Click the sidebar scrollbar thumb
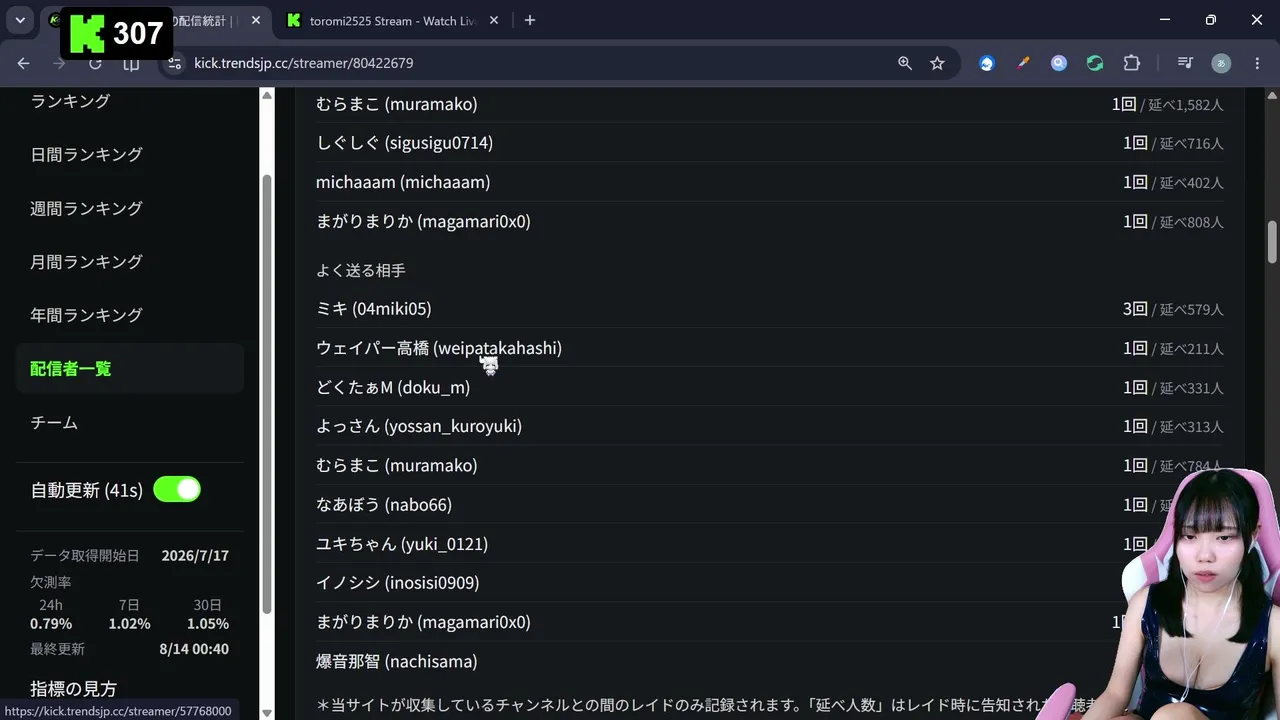1280x720 pixels. (266, 395)
